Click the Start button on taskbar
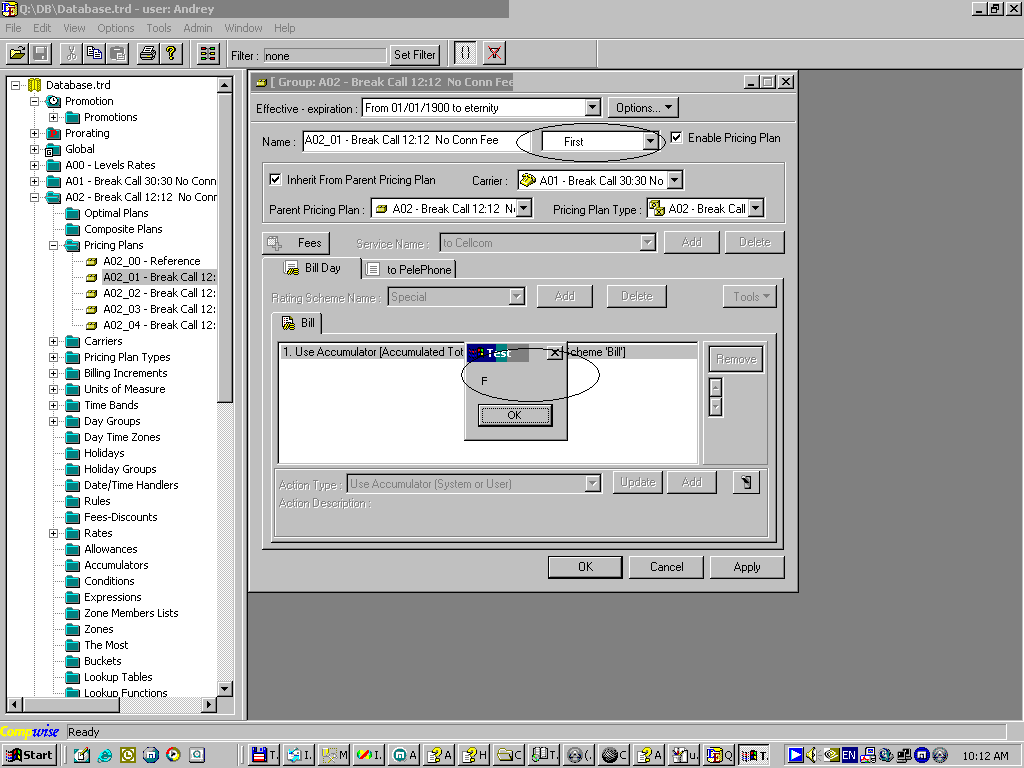 (x=29, y=755)
